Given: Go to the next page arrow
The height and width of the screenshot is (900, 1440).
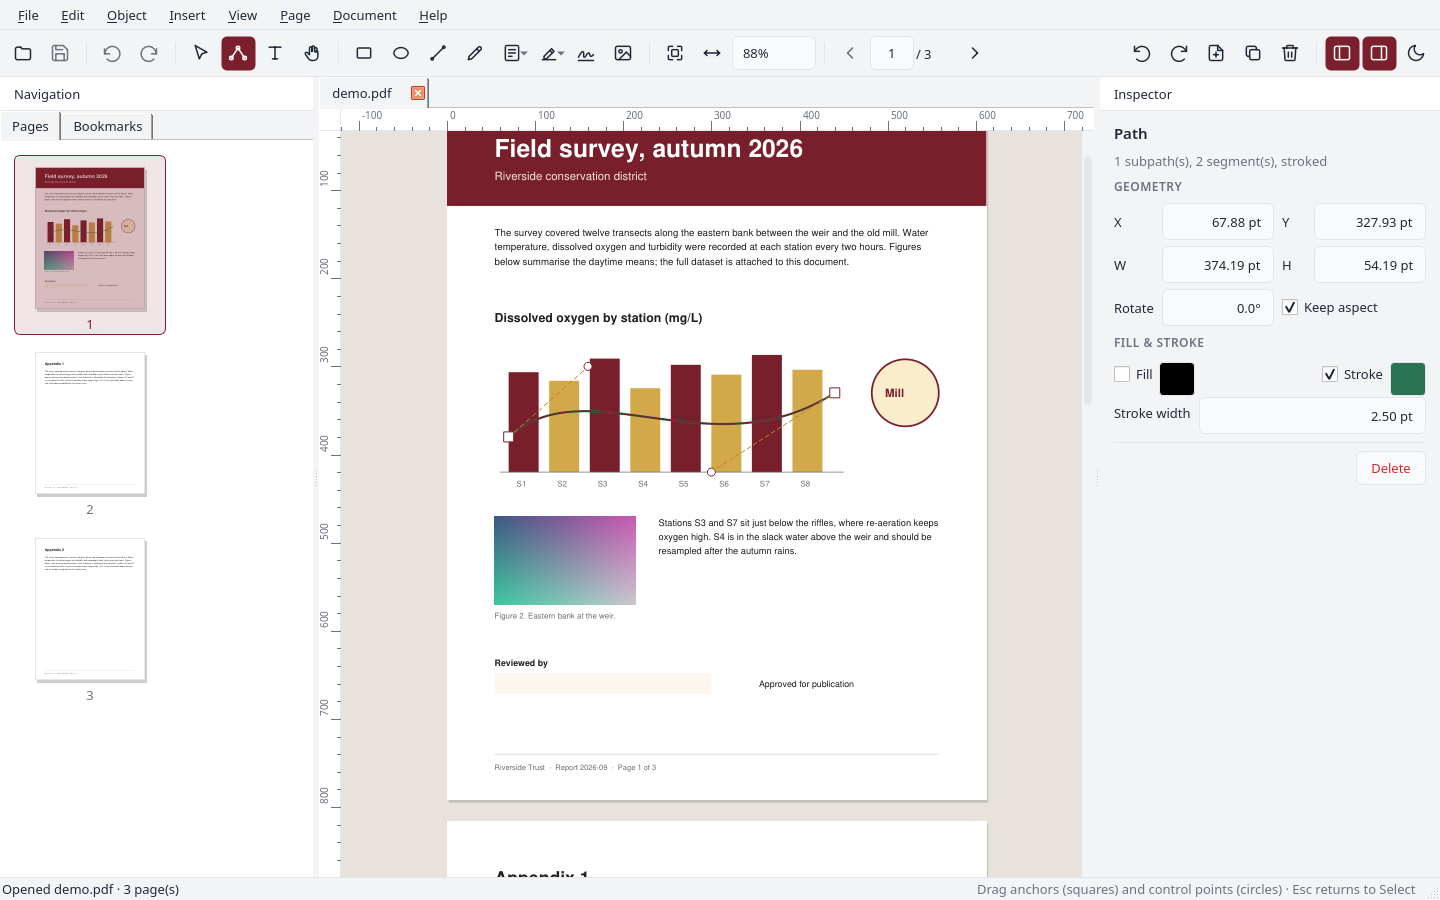Looking at the screenshot, I should click(x=975, y=53).
